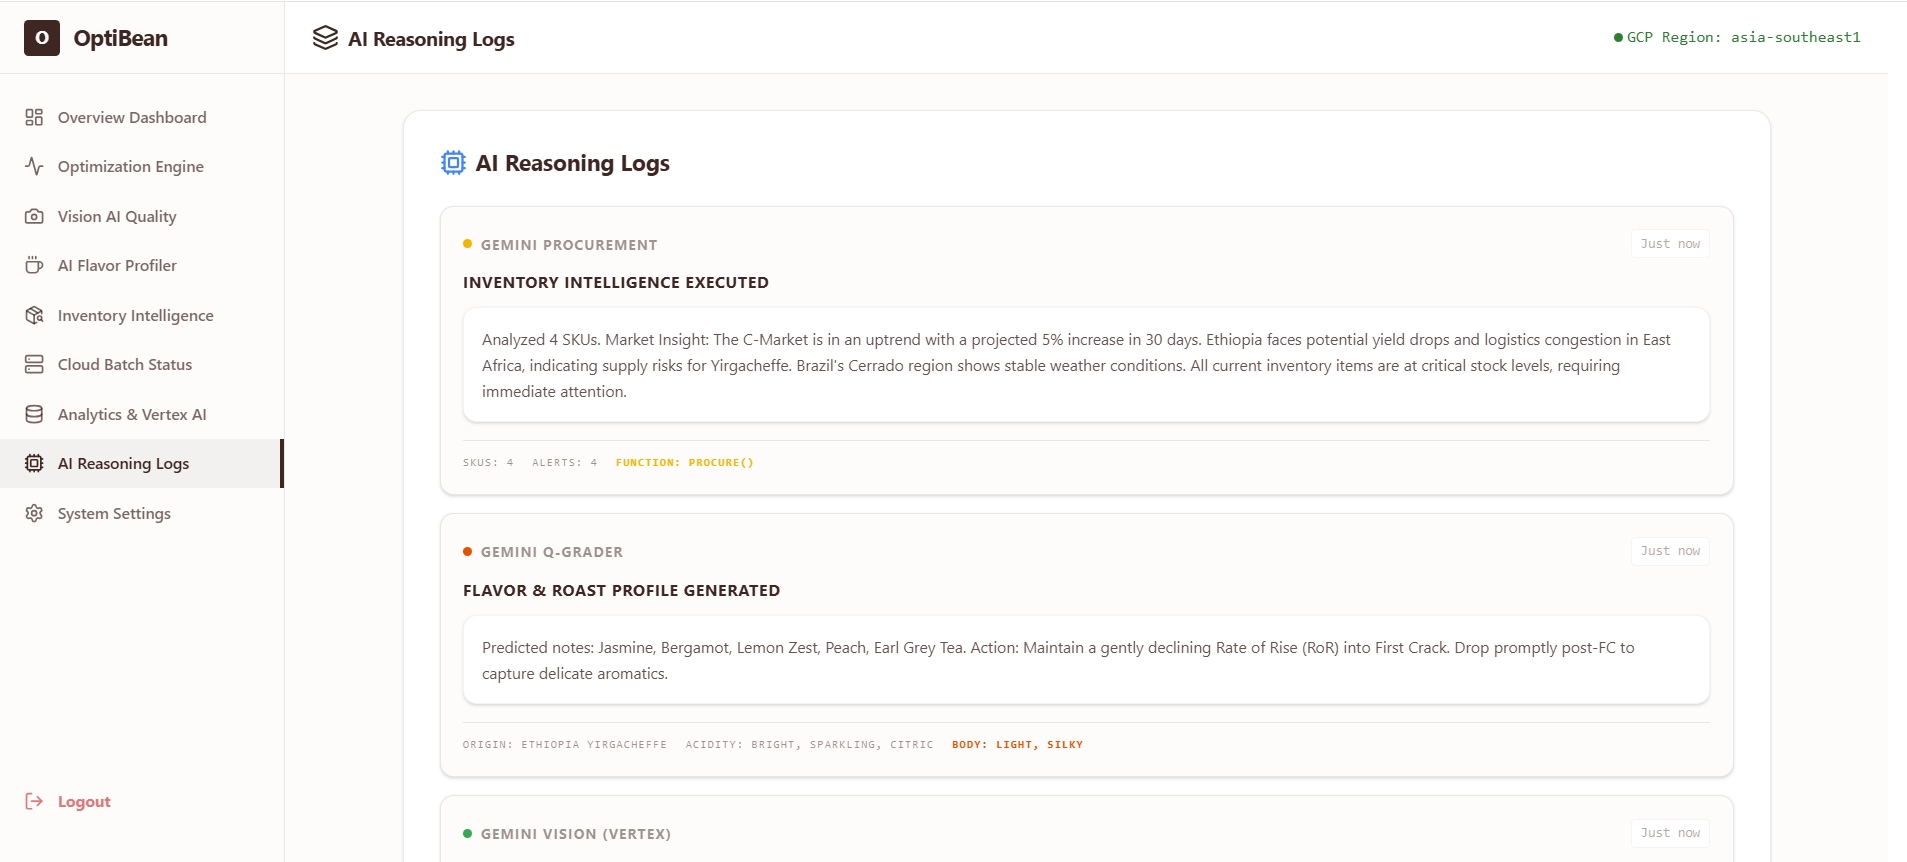Click the OptiBean logo square
This screenshot has height=862, width=1907.
pyautogui.click(x=42, y=38)
